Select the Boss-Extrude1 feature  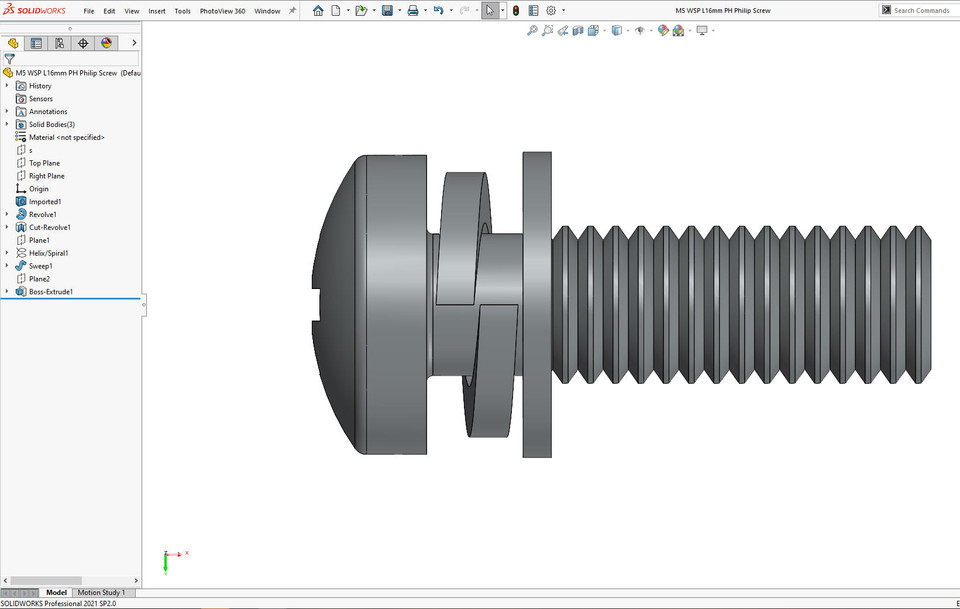coord(49,291)
